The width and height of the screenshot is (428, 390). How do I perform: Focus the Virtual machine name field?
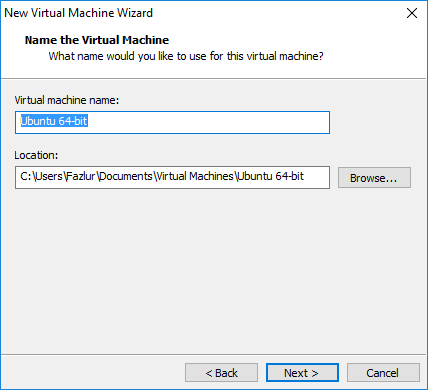click(172, 122)
